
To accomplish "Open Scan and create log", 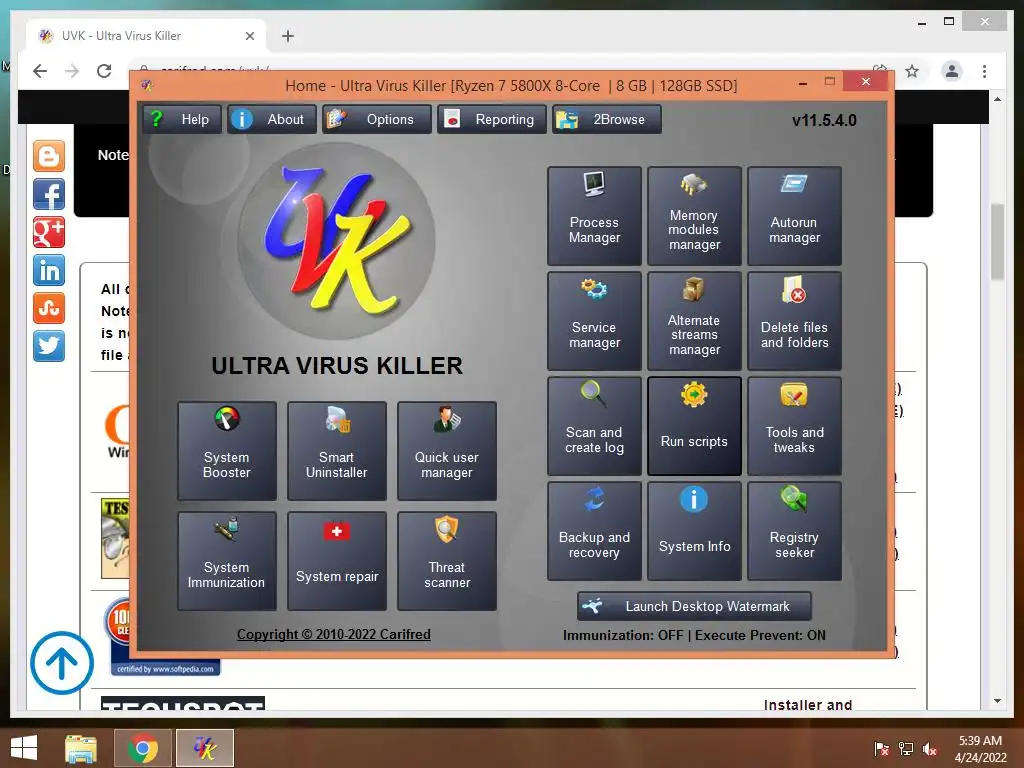I will [594, 426].
